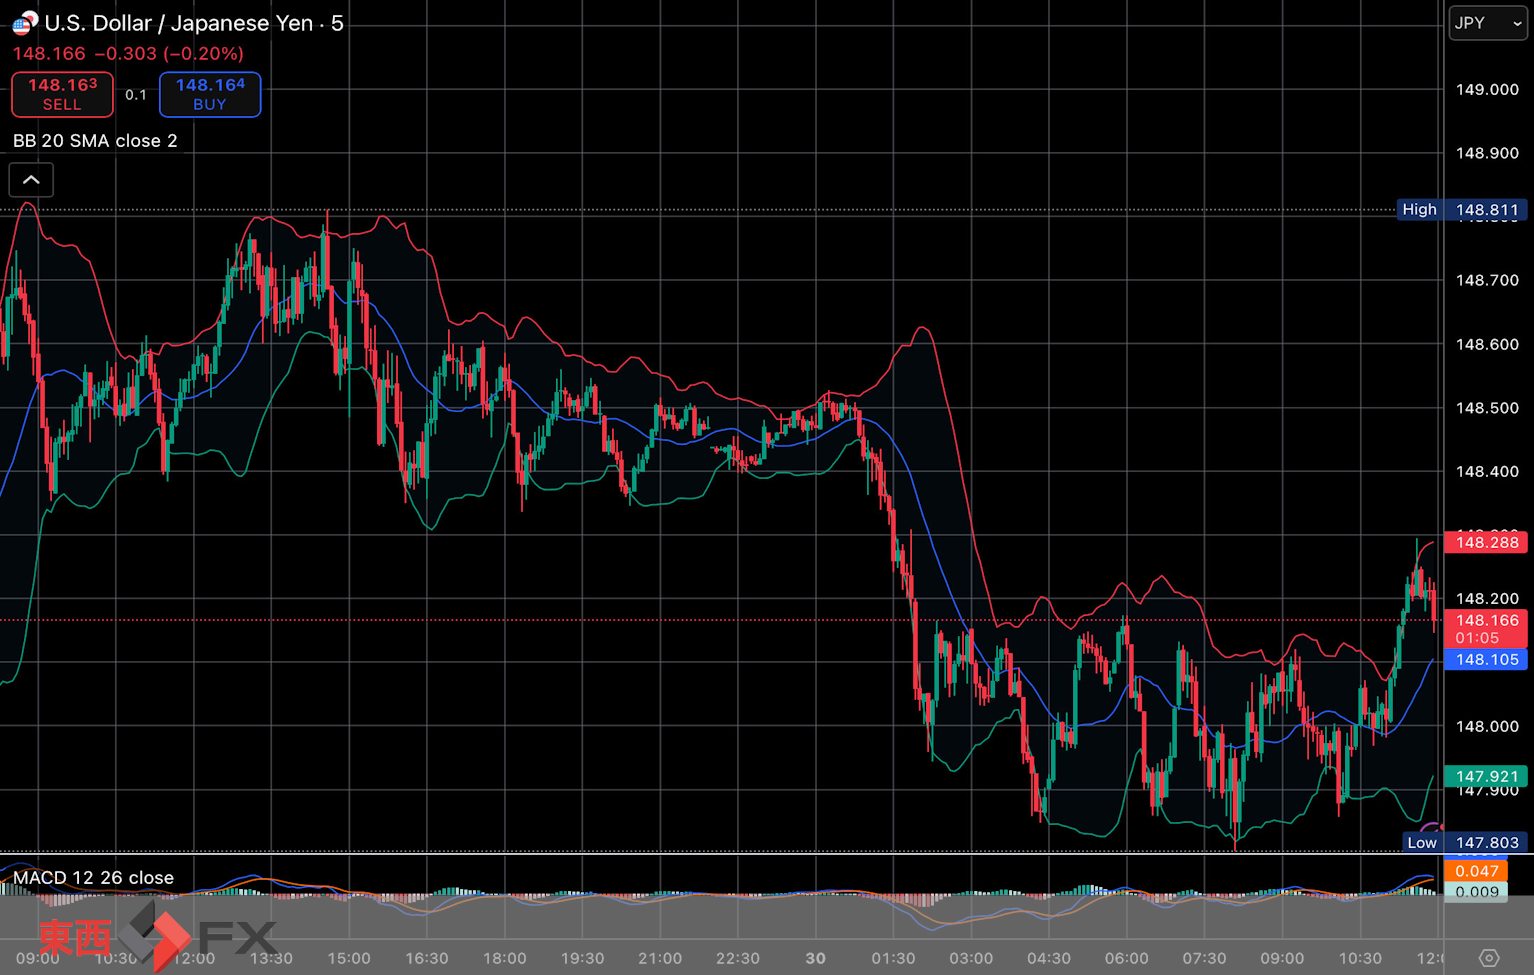This screenshot has height=975, width=1534.
Task: Select the BB 20 SMA close 2 indicator
Action: pyautogui.click(x=95, y=141)
